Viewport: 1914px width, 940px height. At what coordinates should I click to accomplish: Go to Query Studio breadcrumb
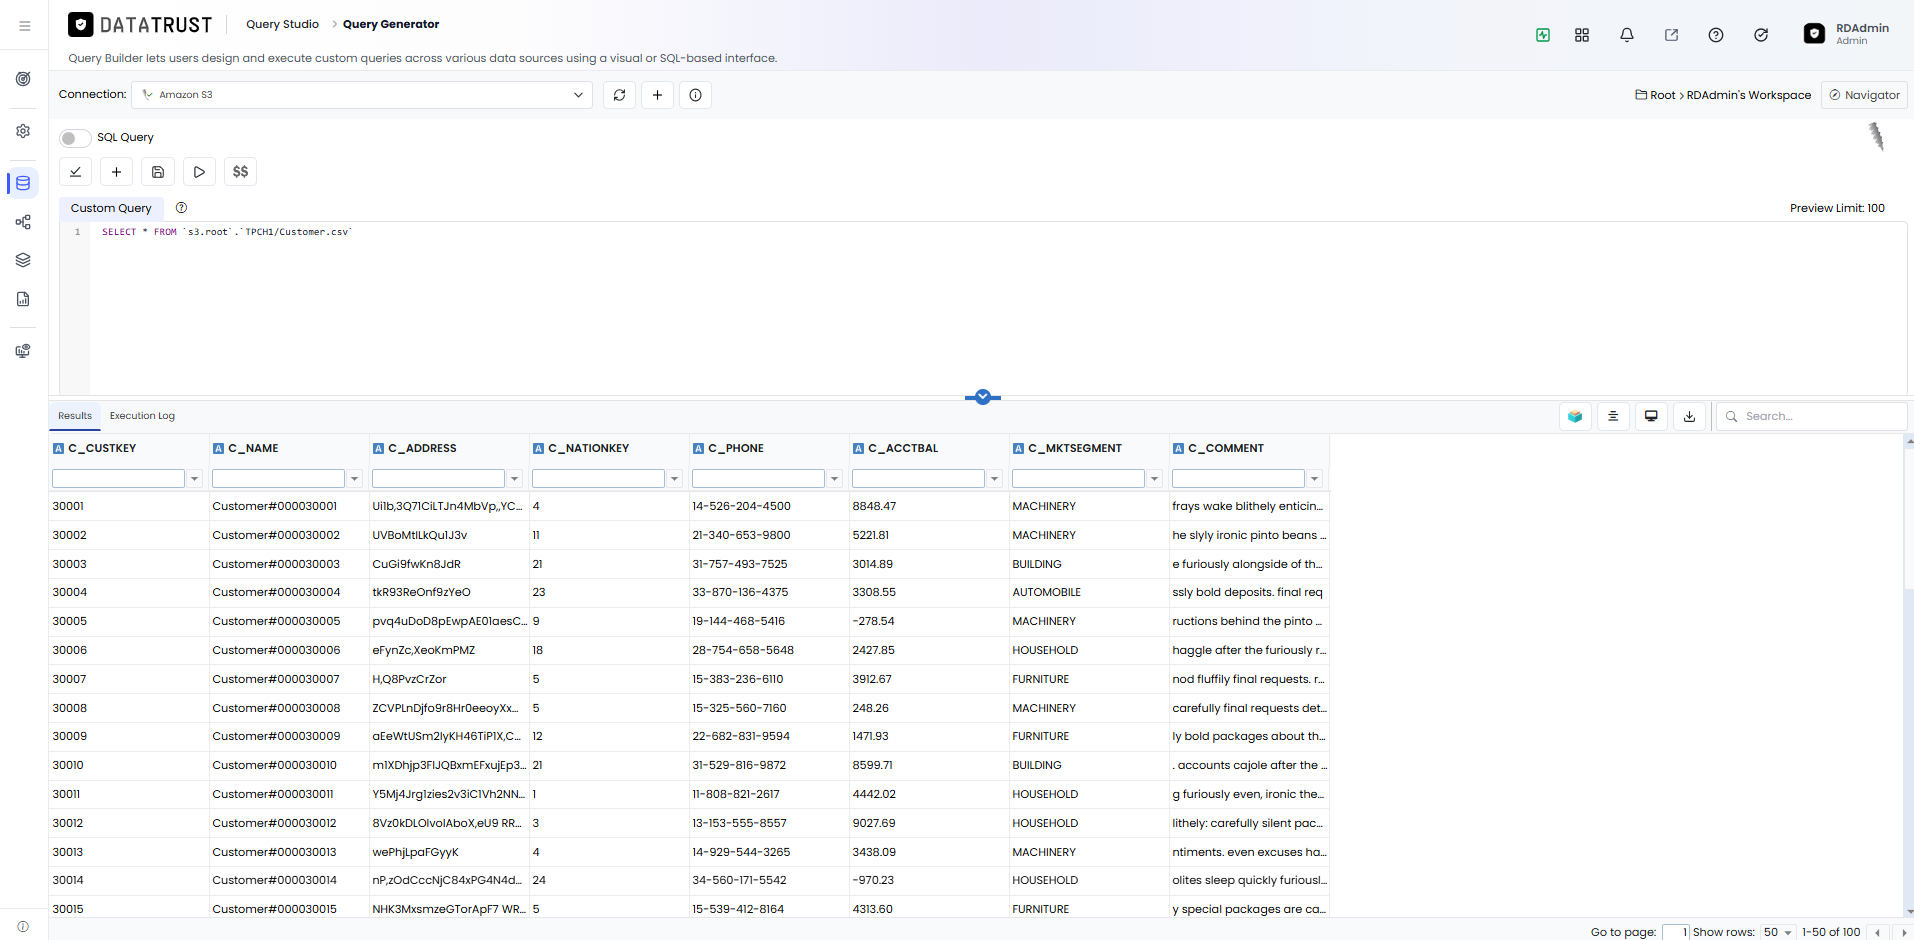[x=282, y=24]
